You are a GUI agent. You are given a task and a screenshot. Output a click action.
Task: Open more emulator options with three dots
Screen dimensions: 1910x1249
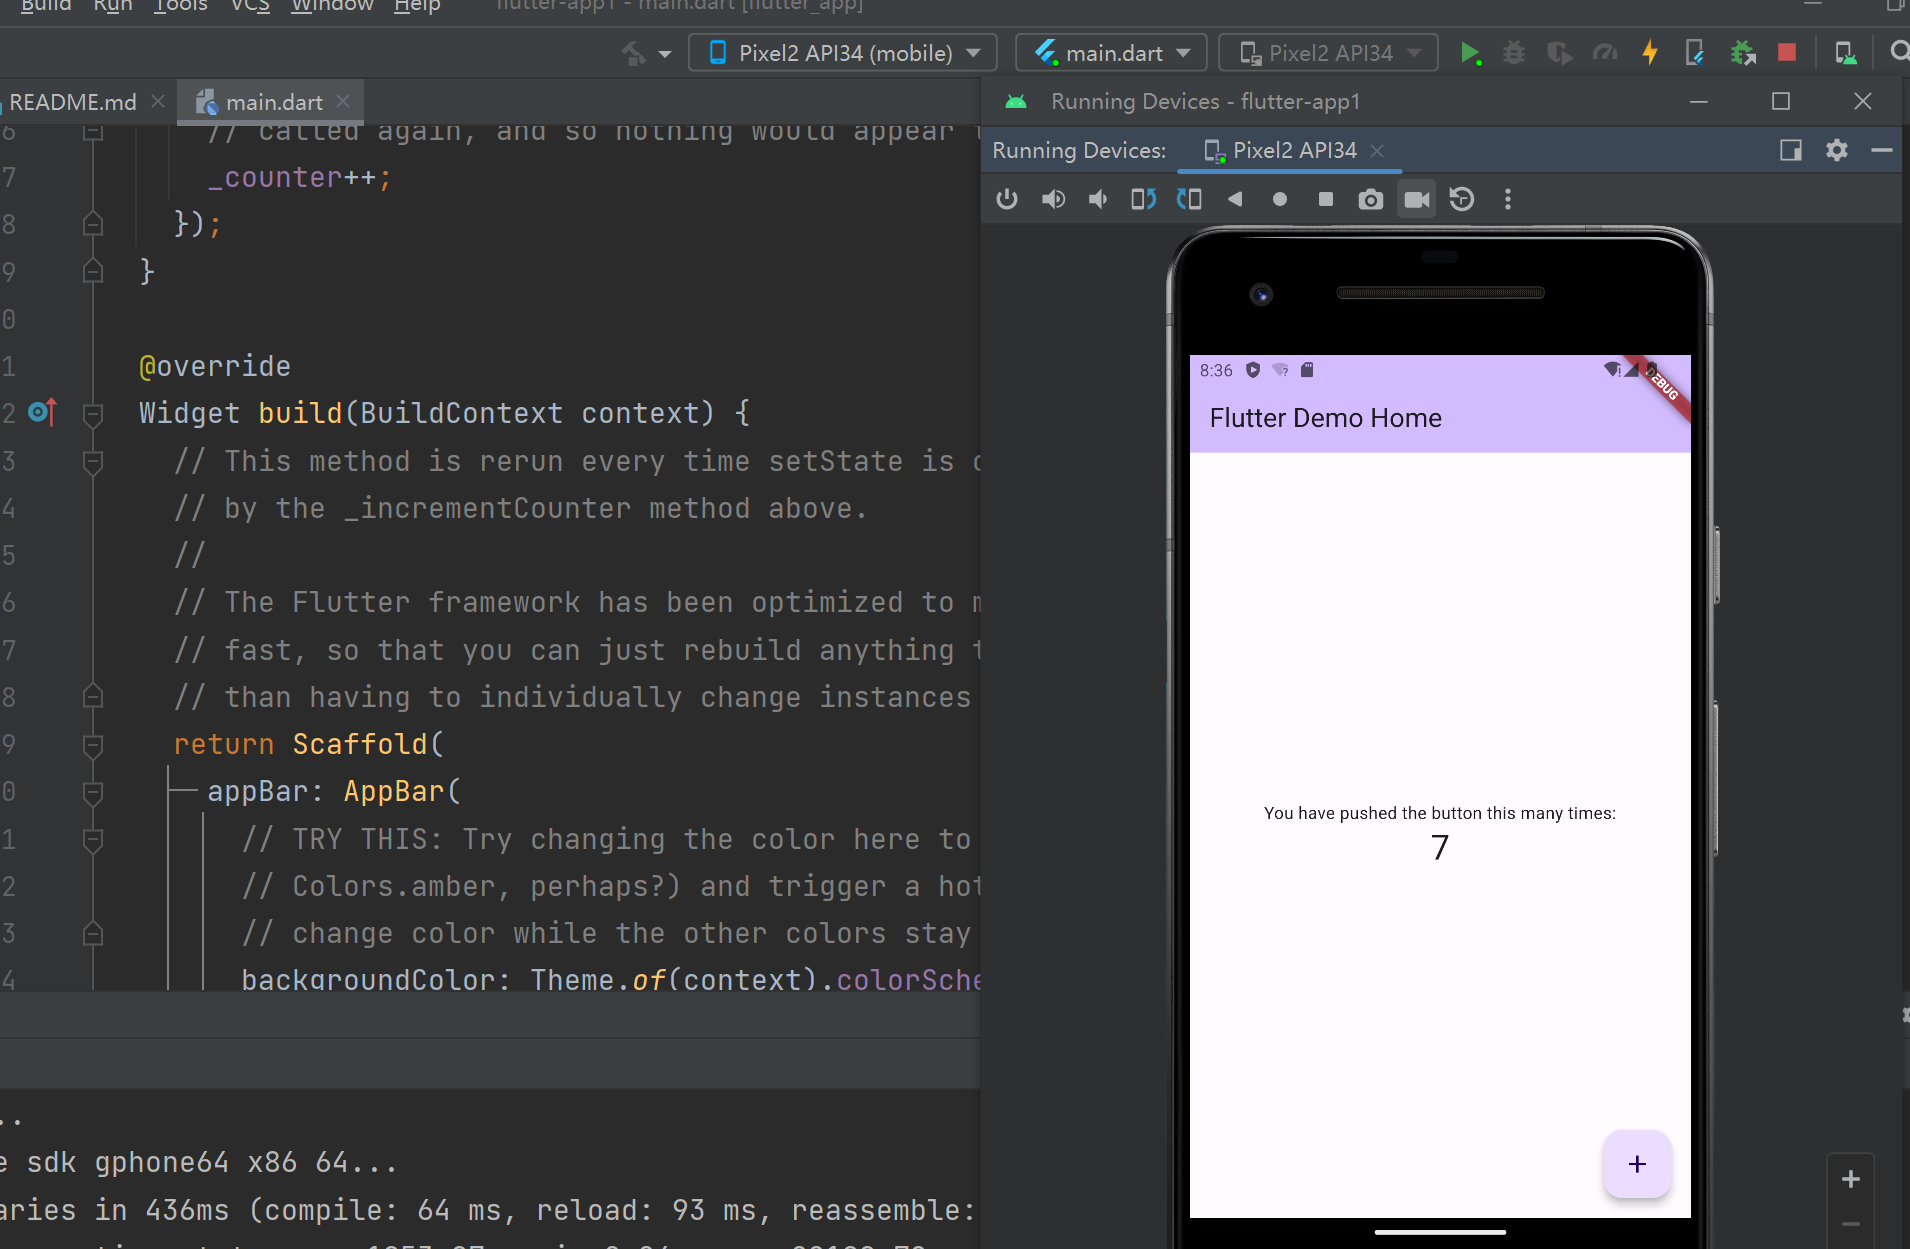click(x=1507, y=199)
